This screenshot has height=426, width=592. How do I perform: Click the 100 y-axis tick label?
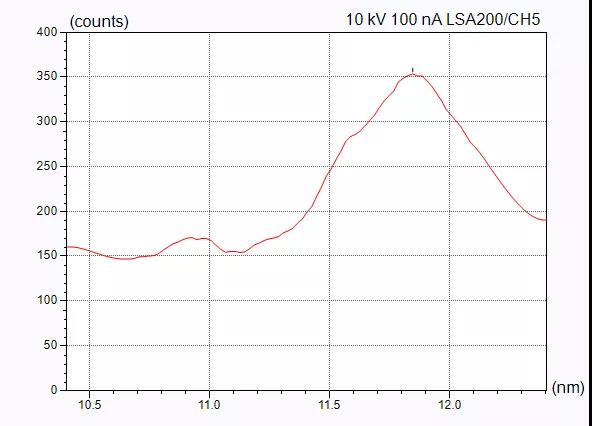click(47, 300)
